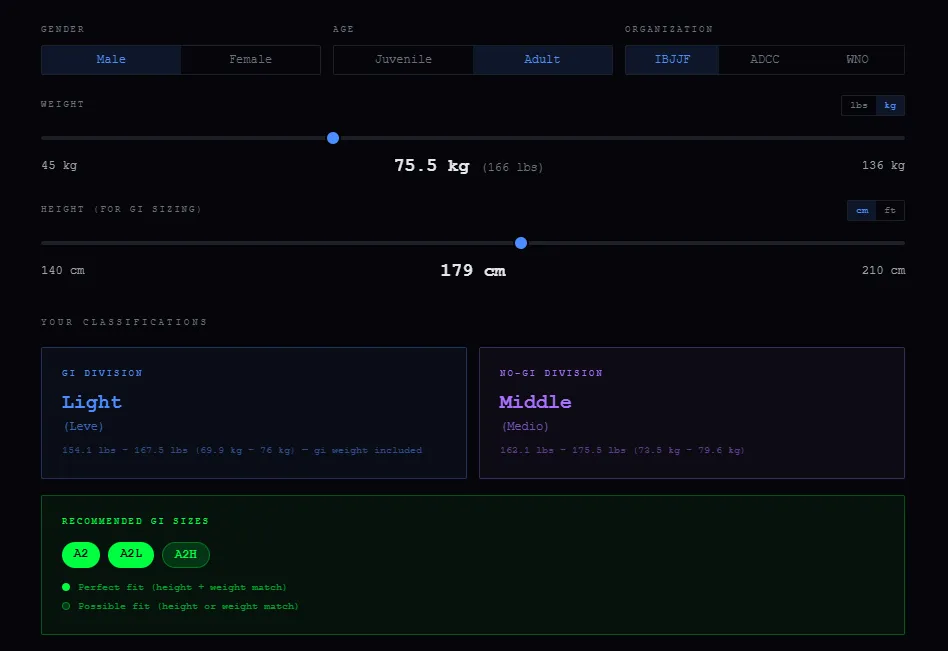Click the A2 gi size badge
Screen dimensions: 948x651
pos(81,554)
